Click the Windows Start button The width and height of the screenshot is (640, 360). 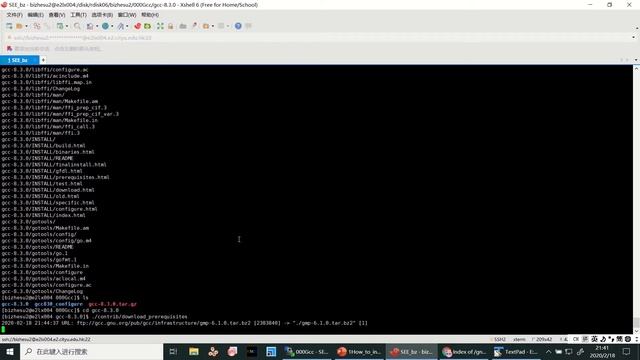pos(10,351)
